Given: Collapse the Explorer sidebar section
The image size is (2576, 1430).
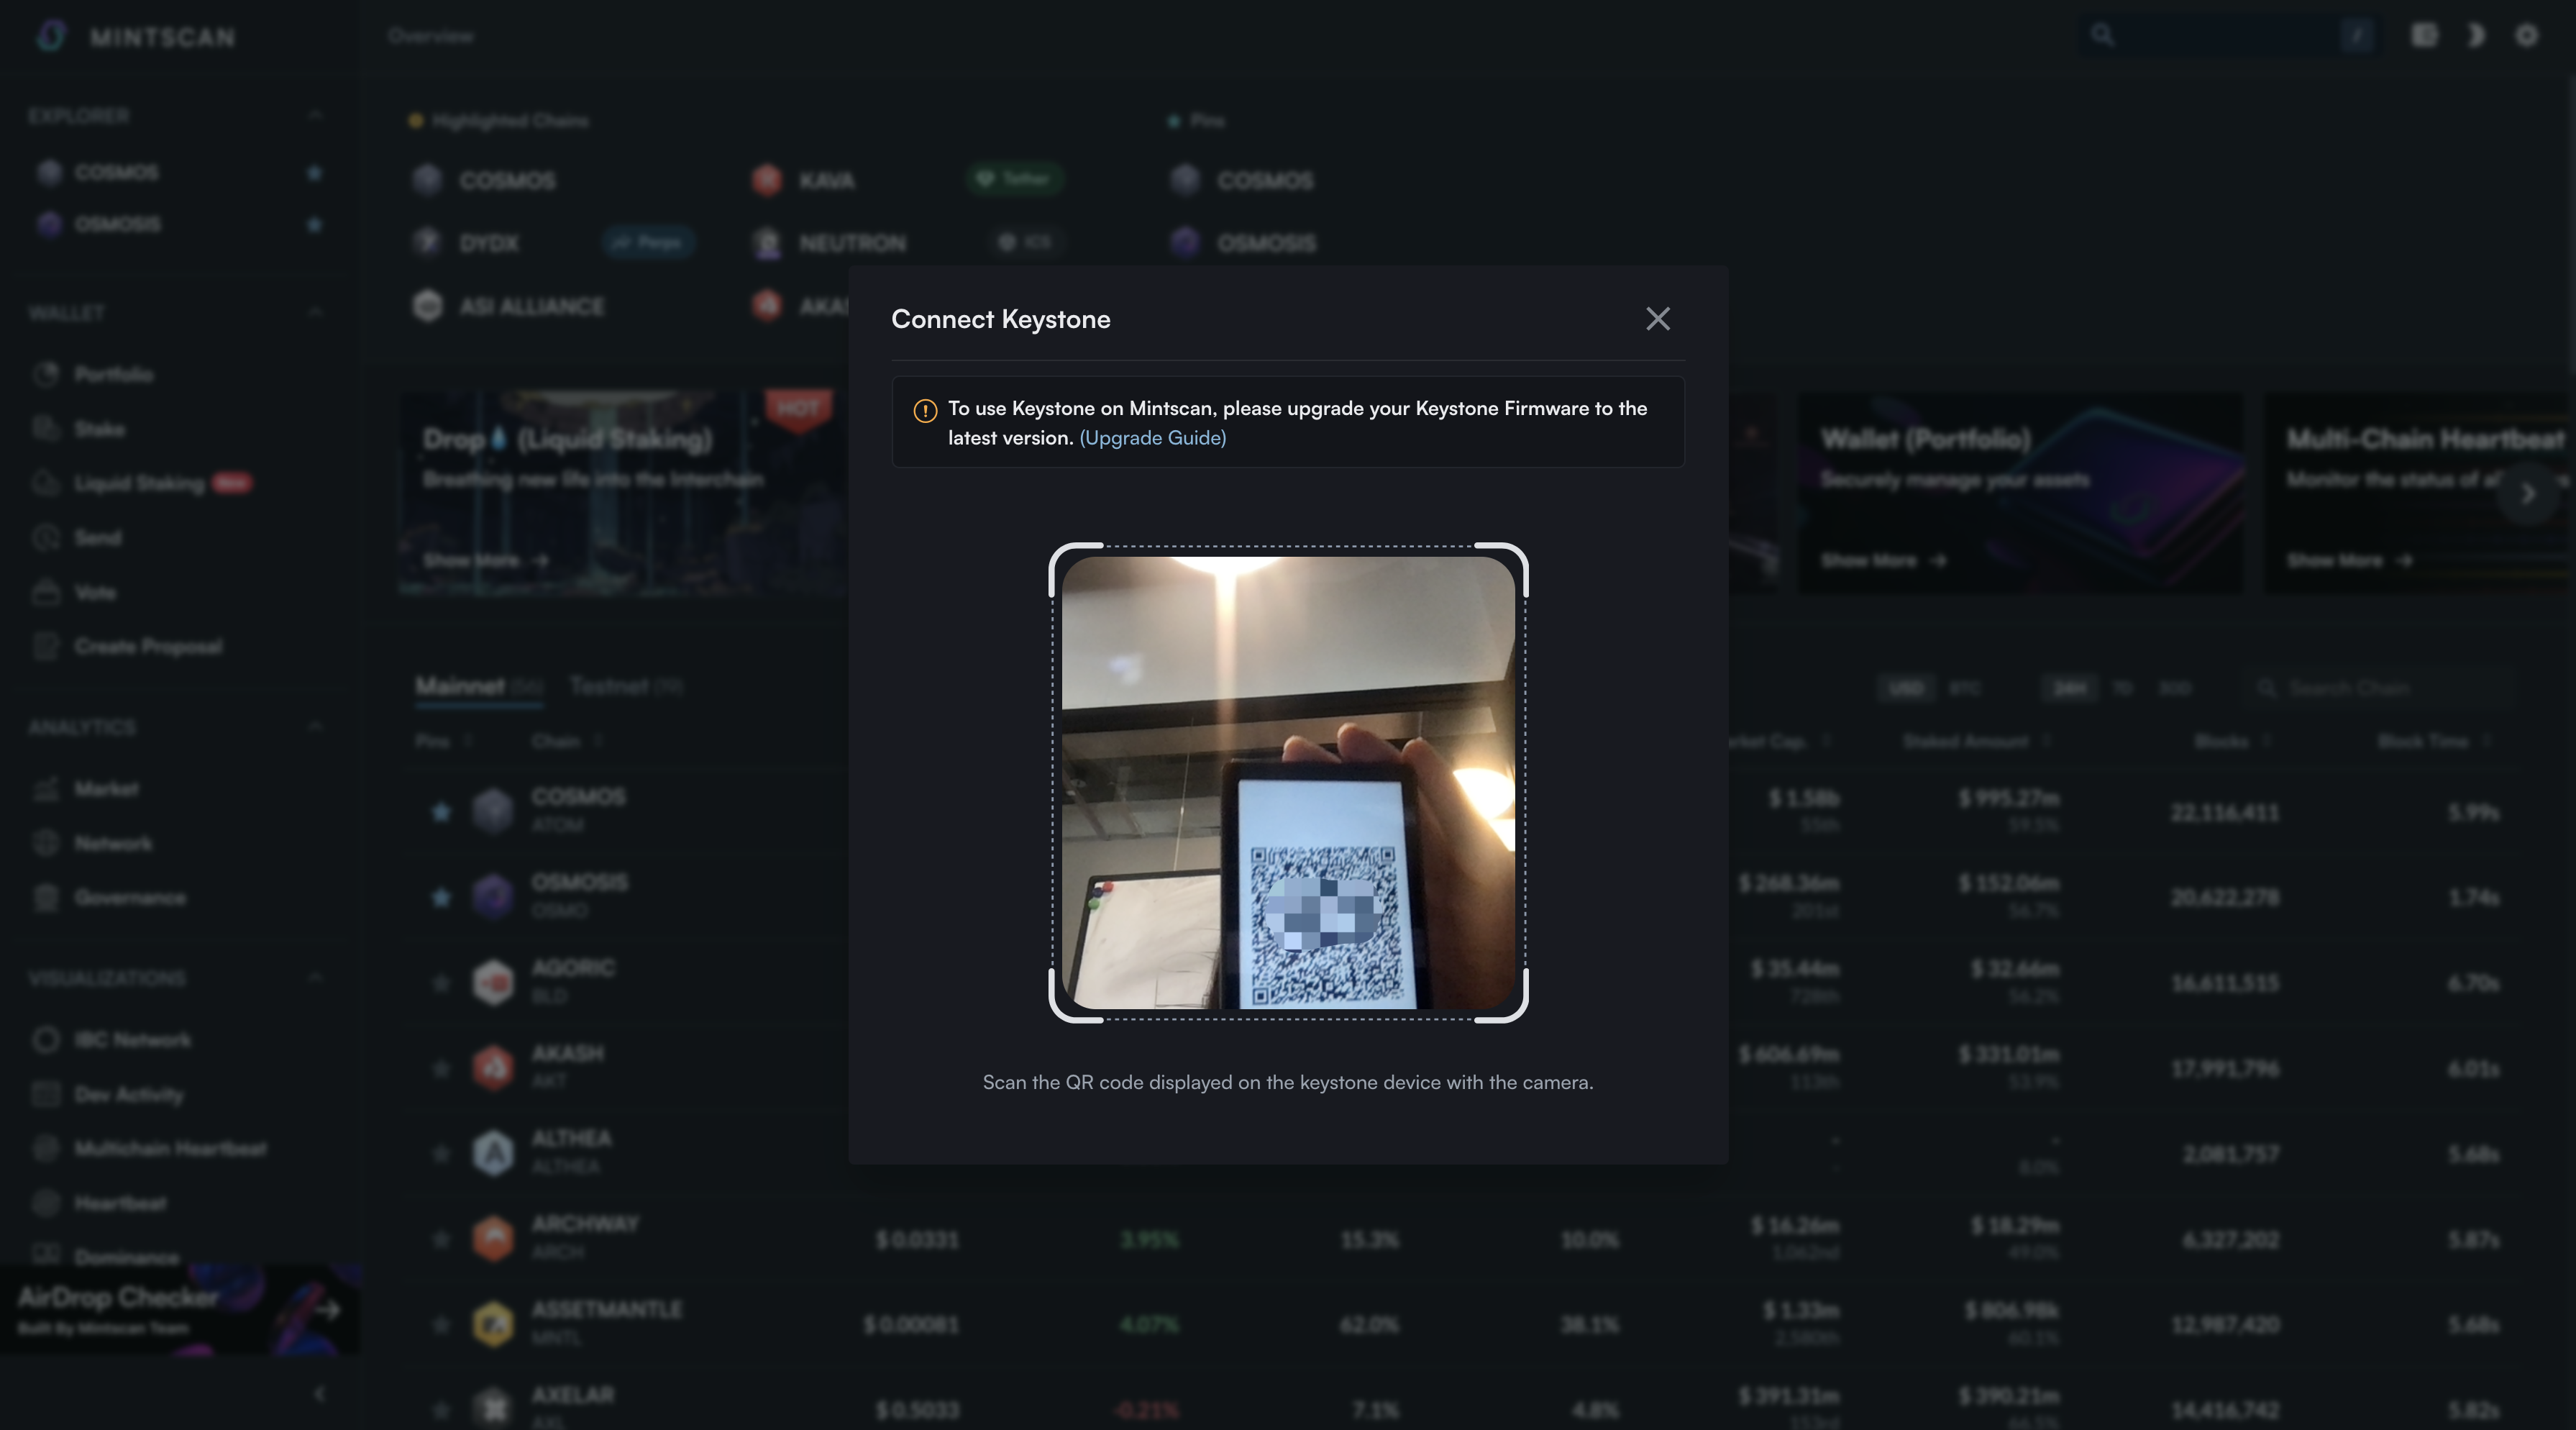Looking at the screenshot, I should point(315,116).
